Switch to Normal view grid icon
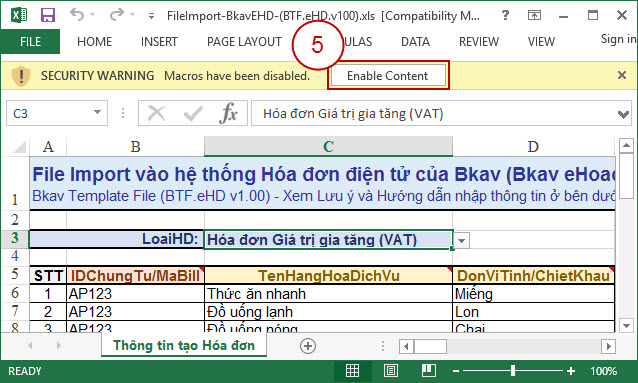This screenshot has width=638, height=383. (352, 371)
